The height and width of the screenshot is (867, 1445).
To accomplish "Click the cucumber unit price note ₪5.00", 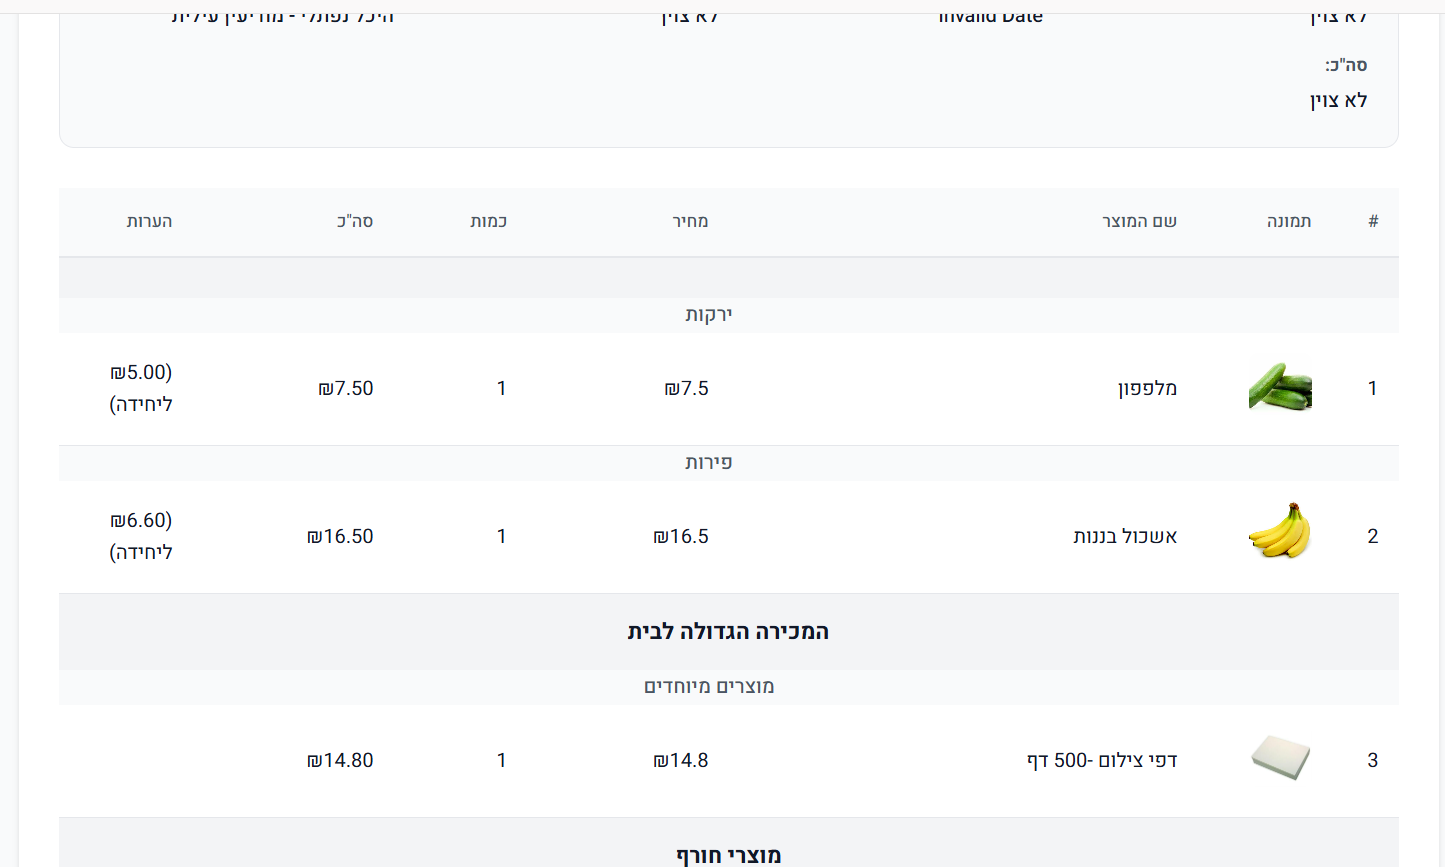I will [141, 372].
